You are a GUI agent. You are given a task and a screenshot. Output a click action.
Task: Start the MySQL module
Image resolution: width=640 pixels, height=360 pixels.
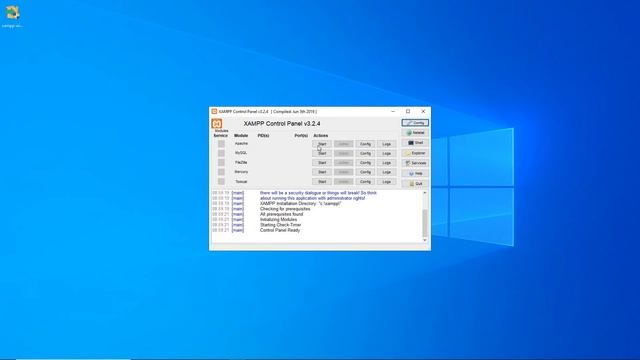pyautogui.click(x=322, y=153)
